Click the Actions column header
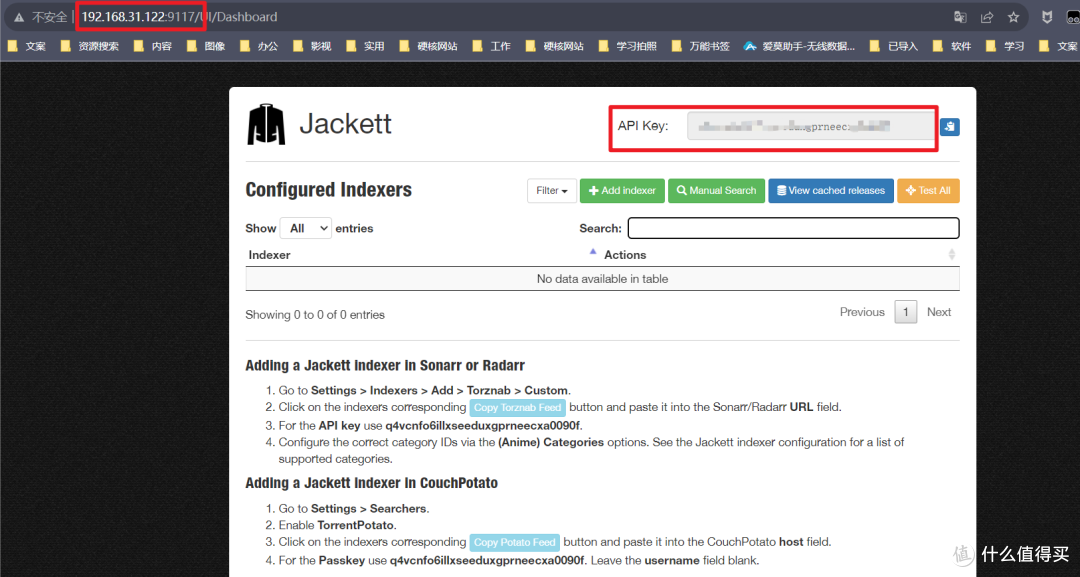 point(625,255)
